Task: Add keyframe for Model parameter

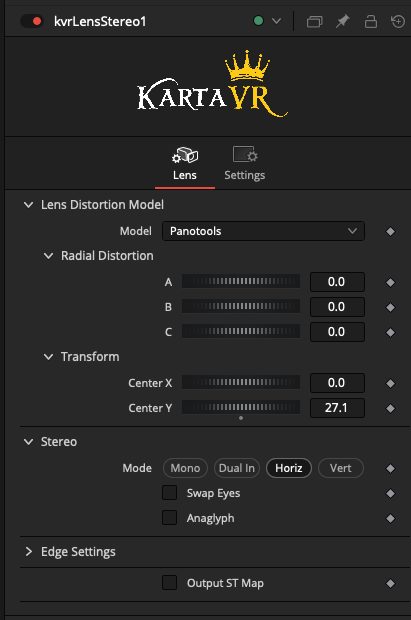Action: pos(390,232)
